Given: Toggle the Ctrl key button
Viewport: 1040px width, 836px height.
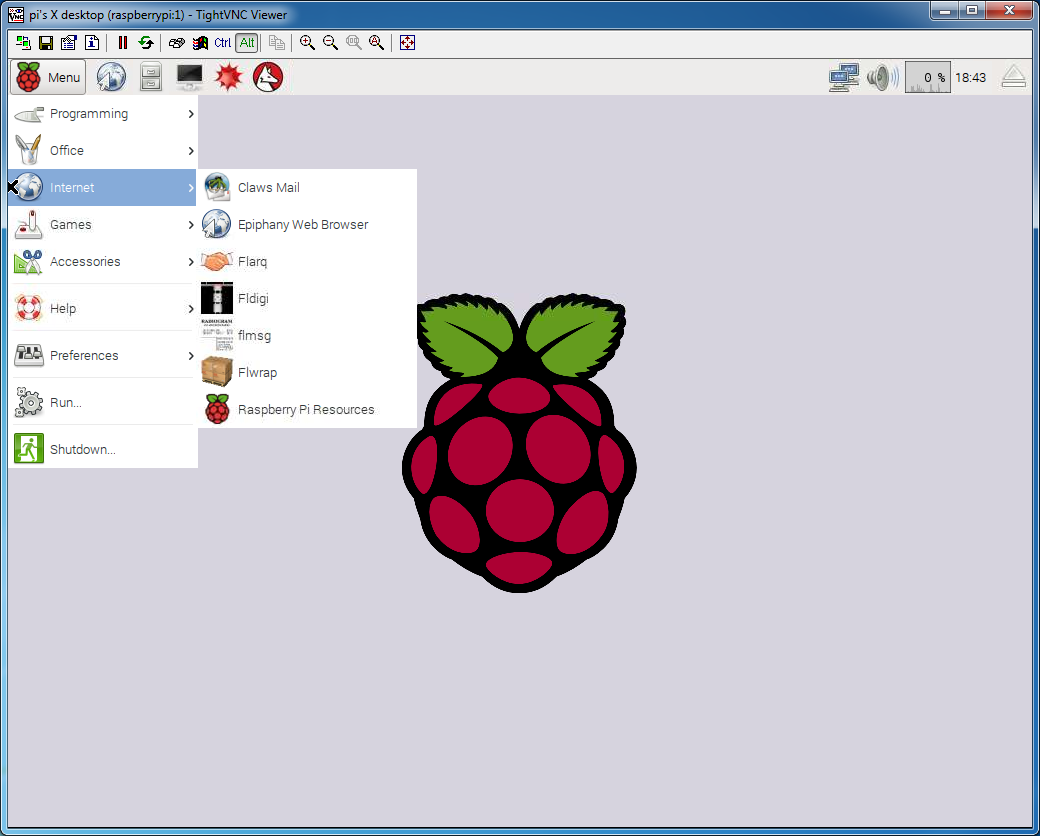Looking at the screenshot, I should click(x=223, y=43).
